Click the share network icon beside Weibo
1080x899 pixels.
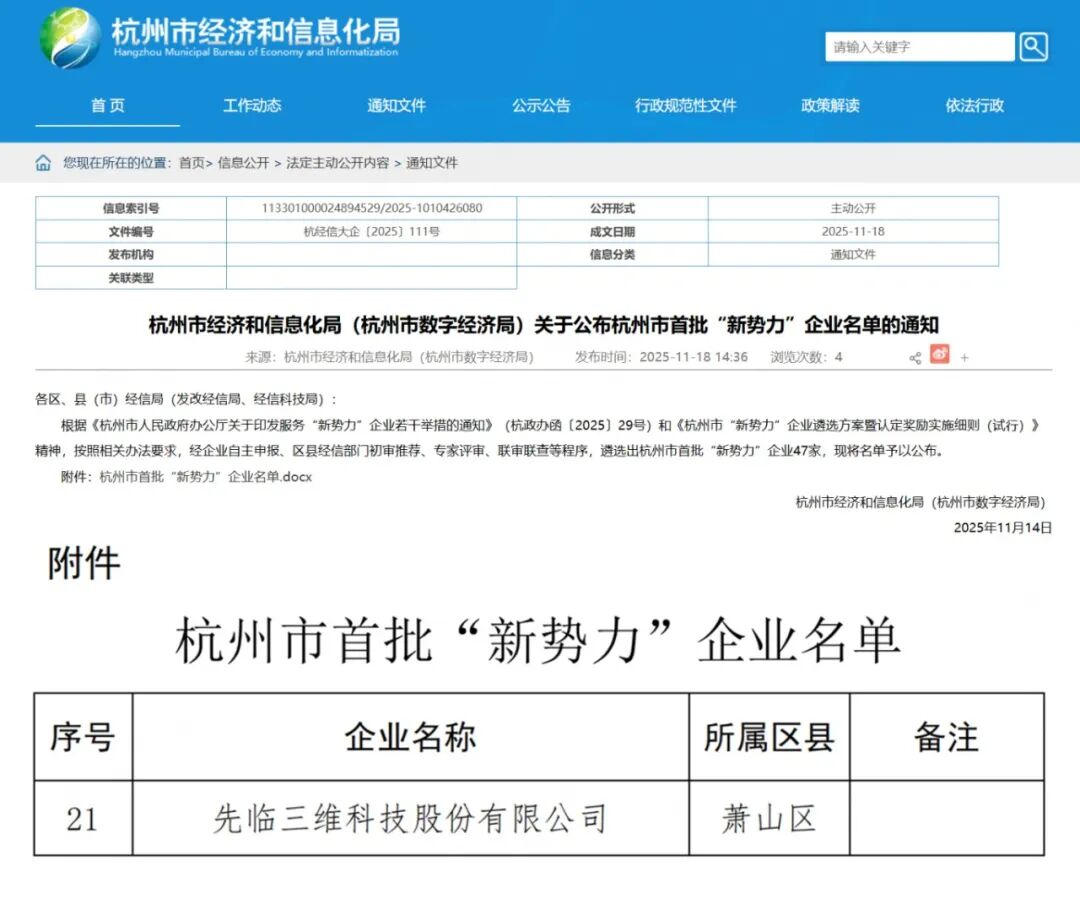coord(915,357)
